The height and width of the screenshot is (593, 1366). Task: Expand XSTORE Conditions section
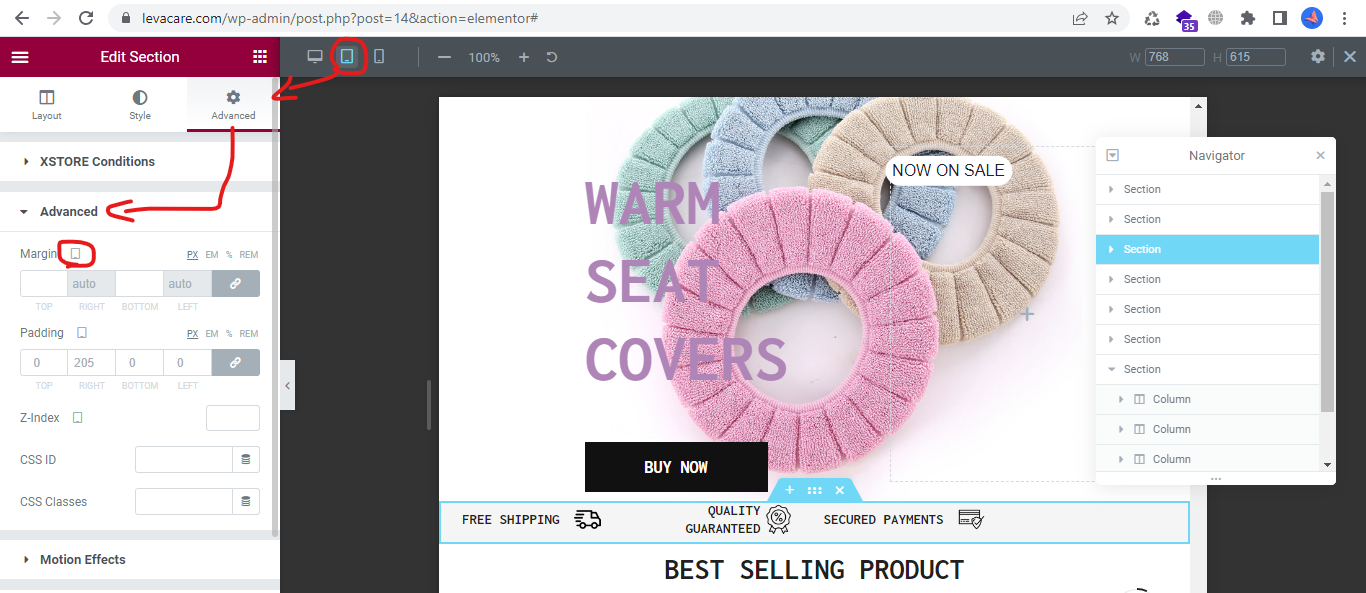(136, 161)
